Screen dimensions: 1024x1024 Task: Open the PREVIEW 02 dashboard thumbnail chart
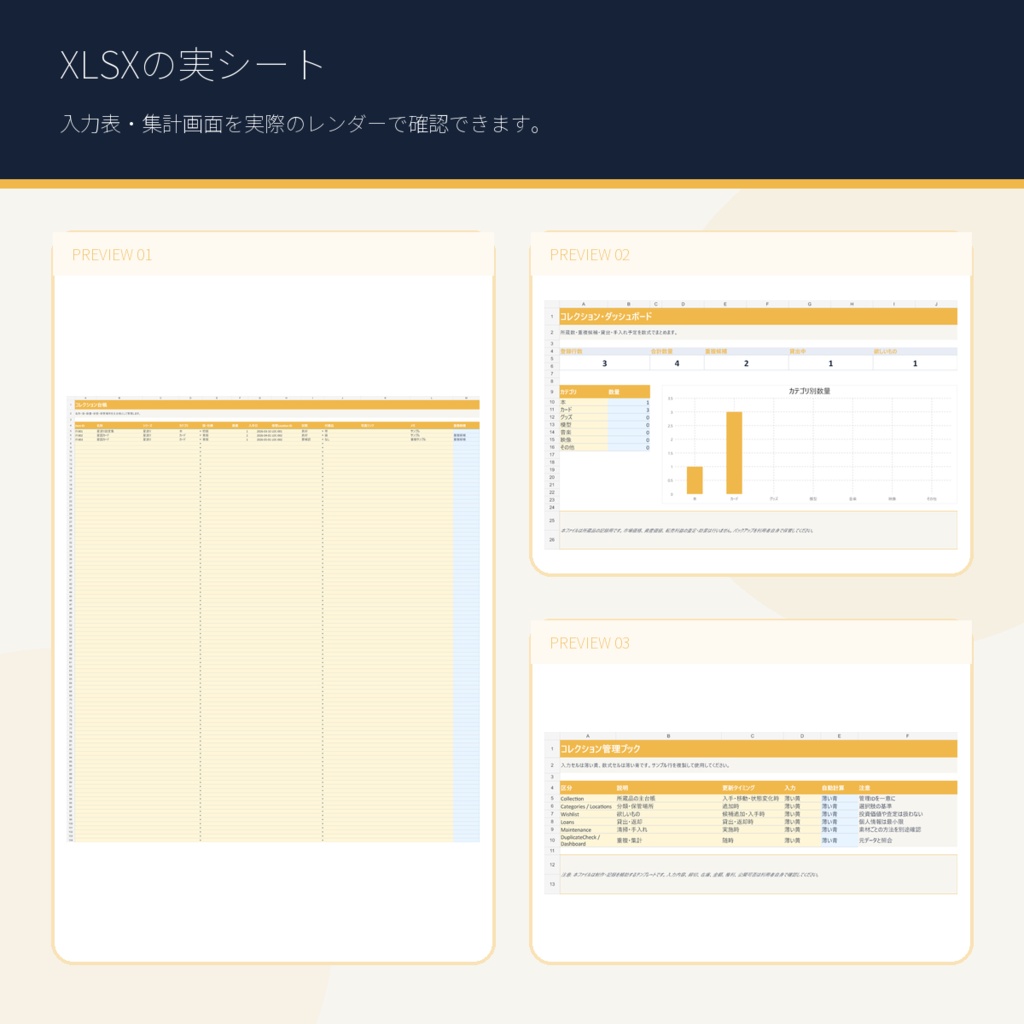[x=809, y=444]
